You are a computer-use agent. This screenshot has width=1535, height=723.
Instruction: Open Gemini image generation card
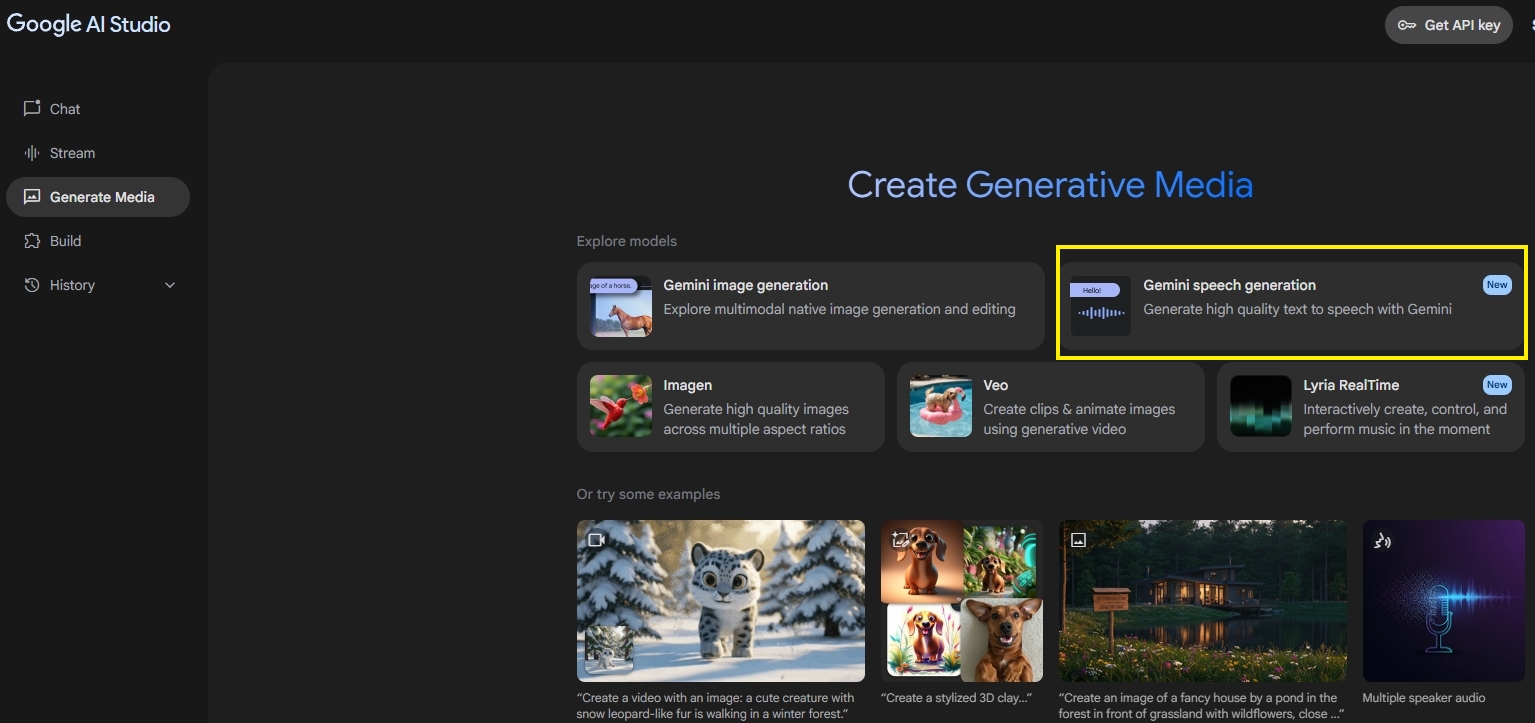[810, 306]
